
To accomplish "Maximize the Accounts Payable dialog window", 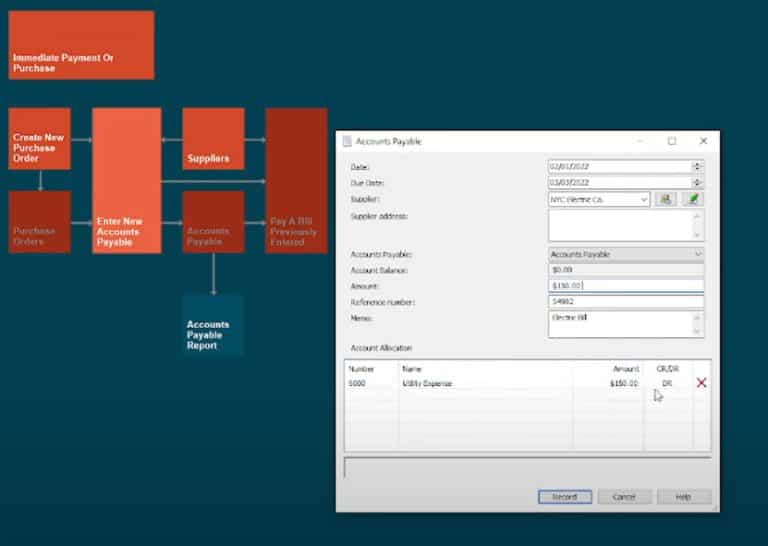I will tap(672, 142).
